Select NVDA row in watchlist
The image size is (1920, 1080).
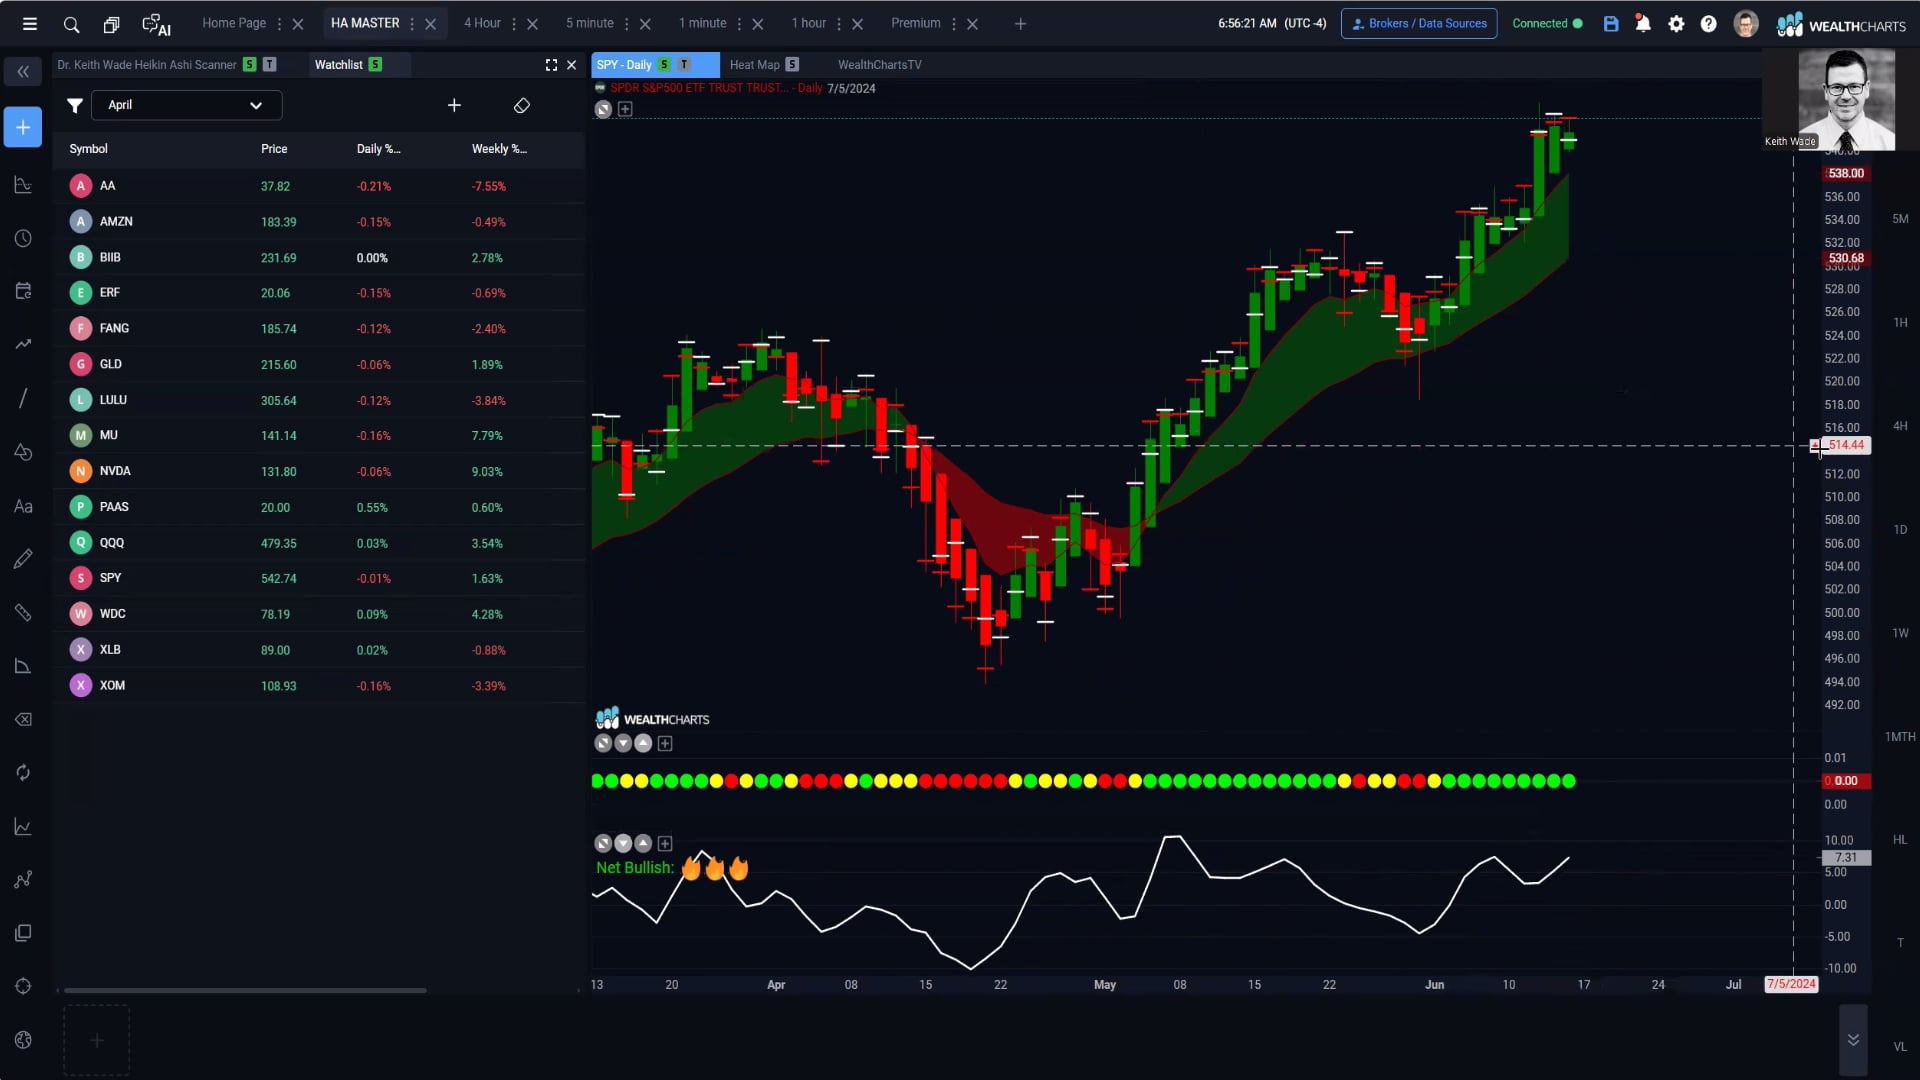(319, 471)
